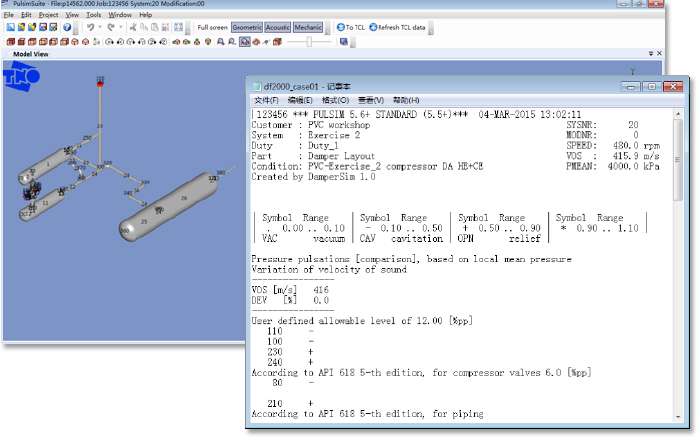Click the Paste clipboard icon
The height and width of the screenshot is (437, 697).
(154, 28)
